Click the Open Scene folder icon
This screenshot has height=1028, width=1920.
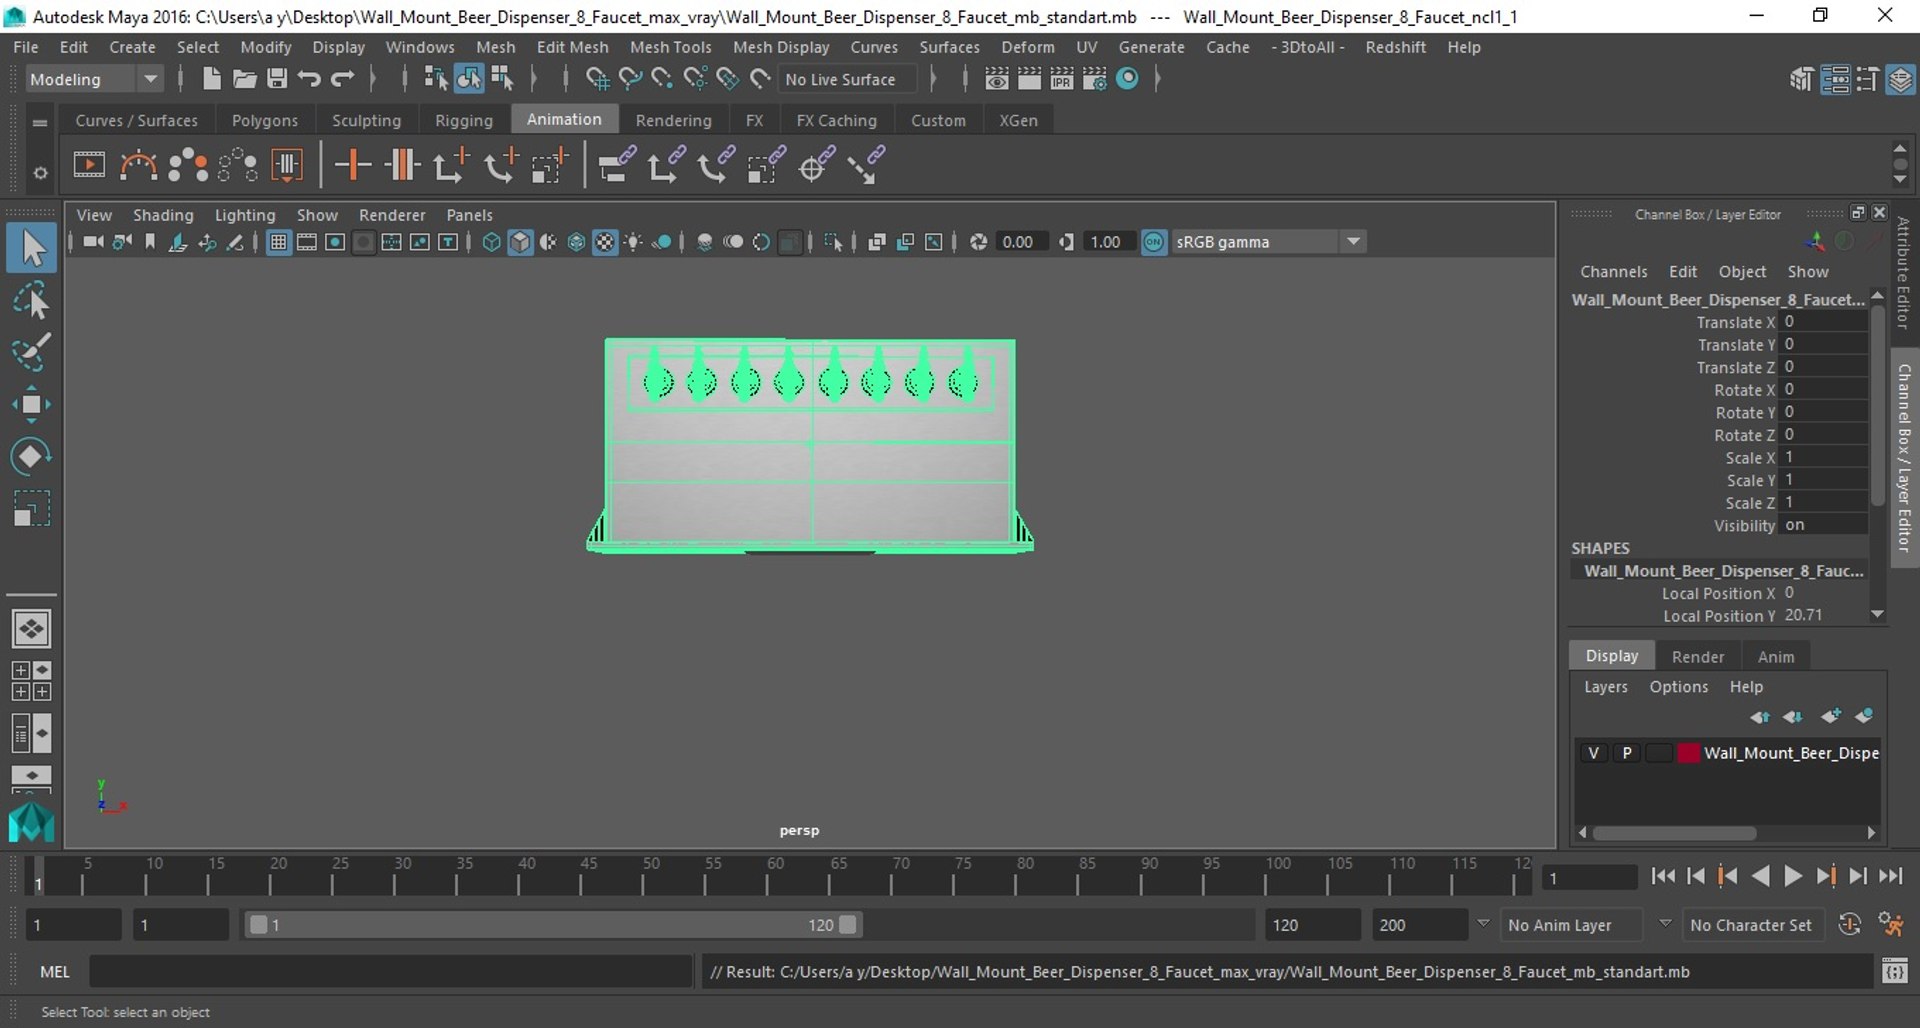244,79
